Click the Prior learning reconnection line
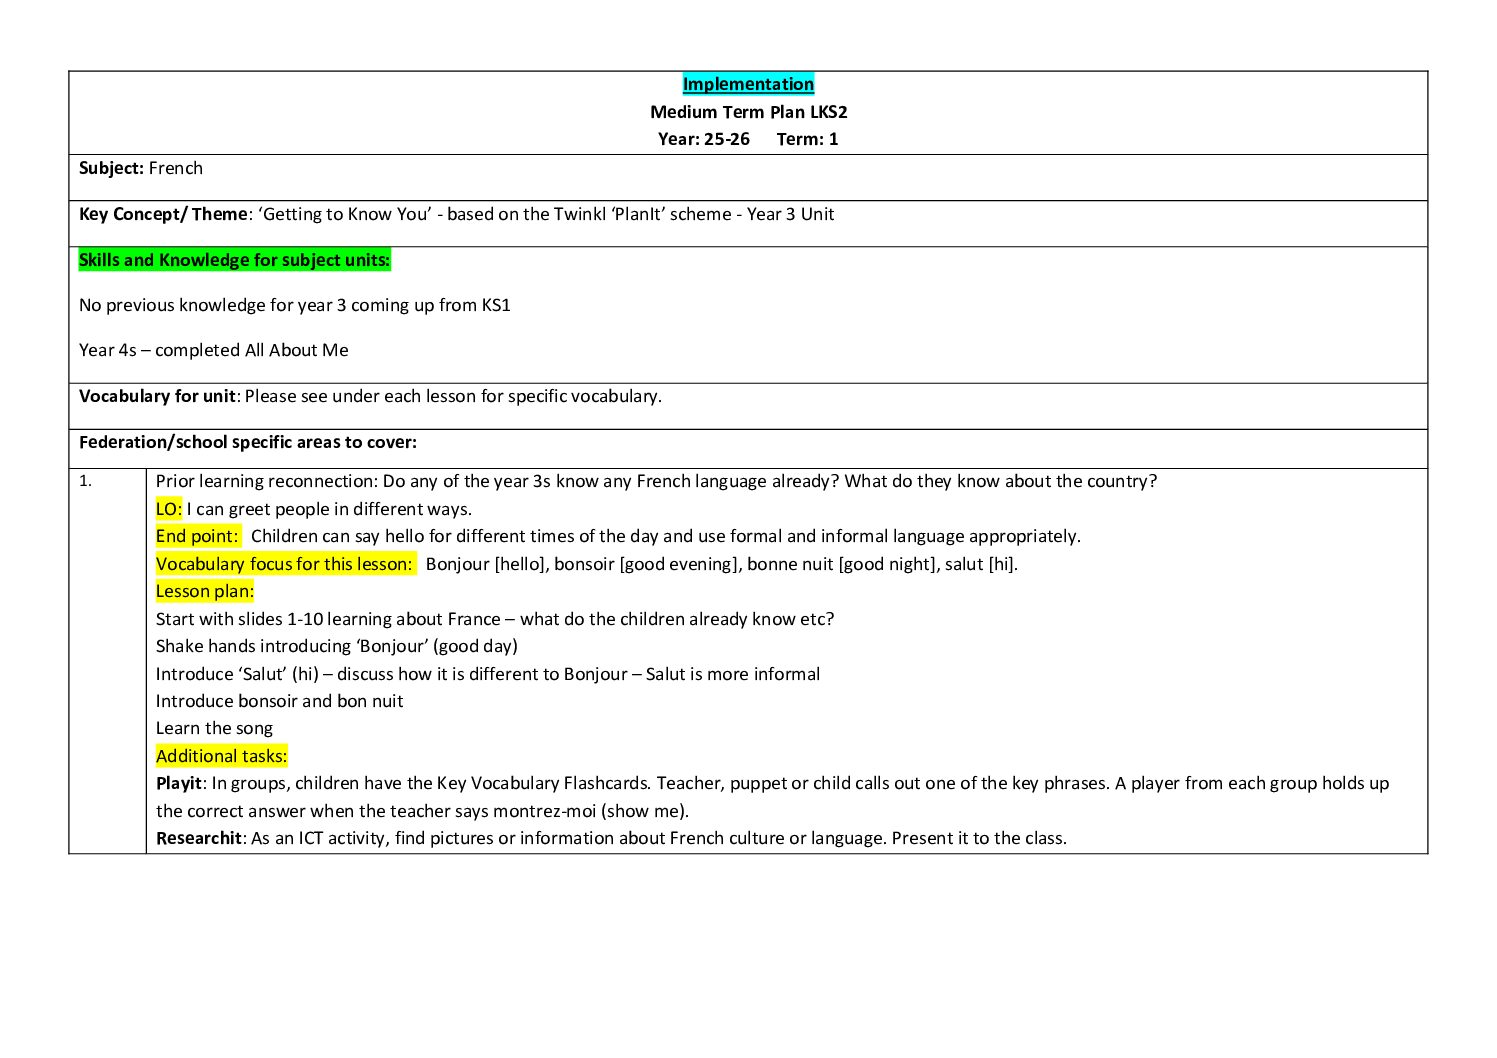The width and height of the screenshot is (1497, 1058). tap(655, 481)
